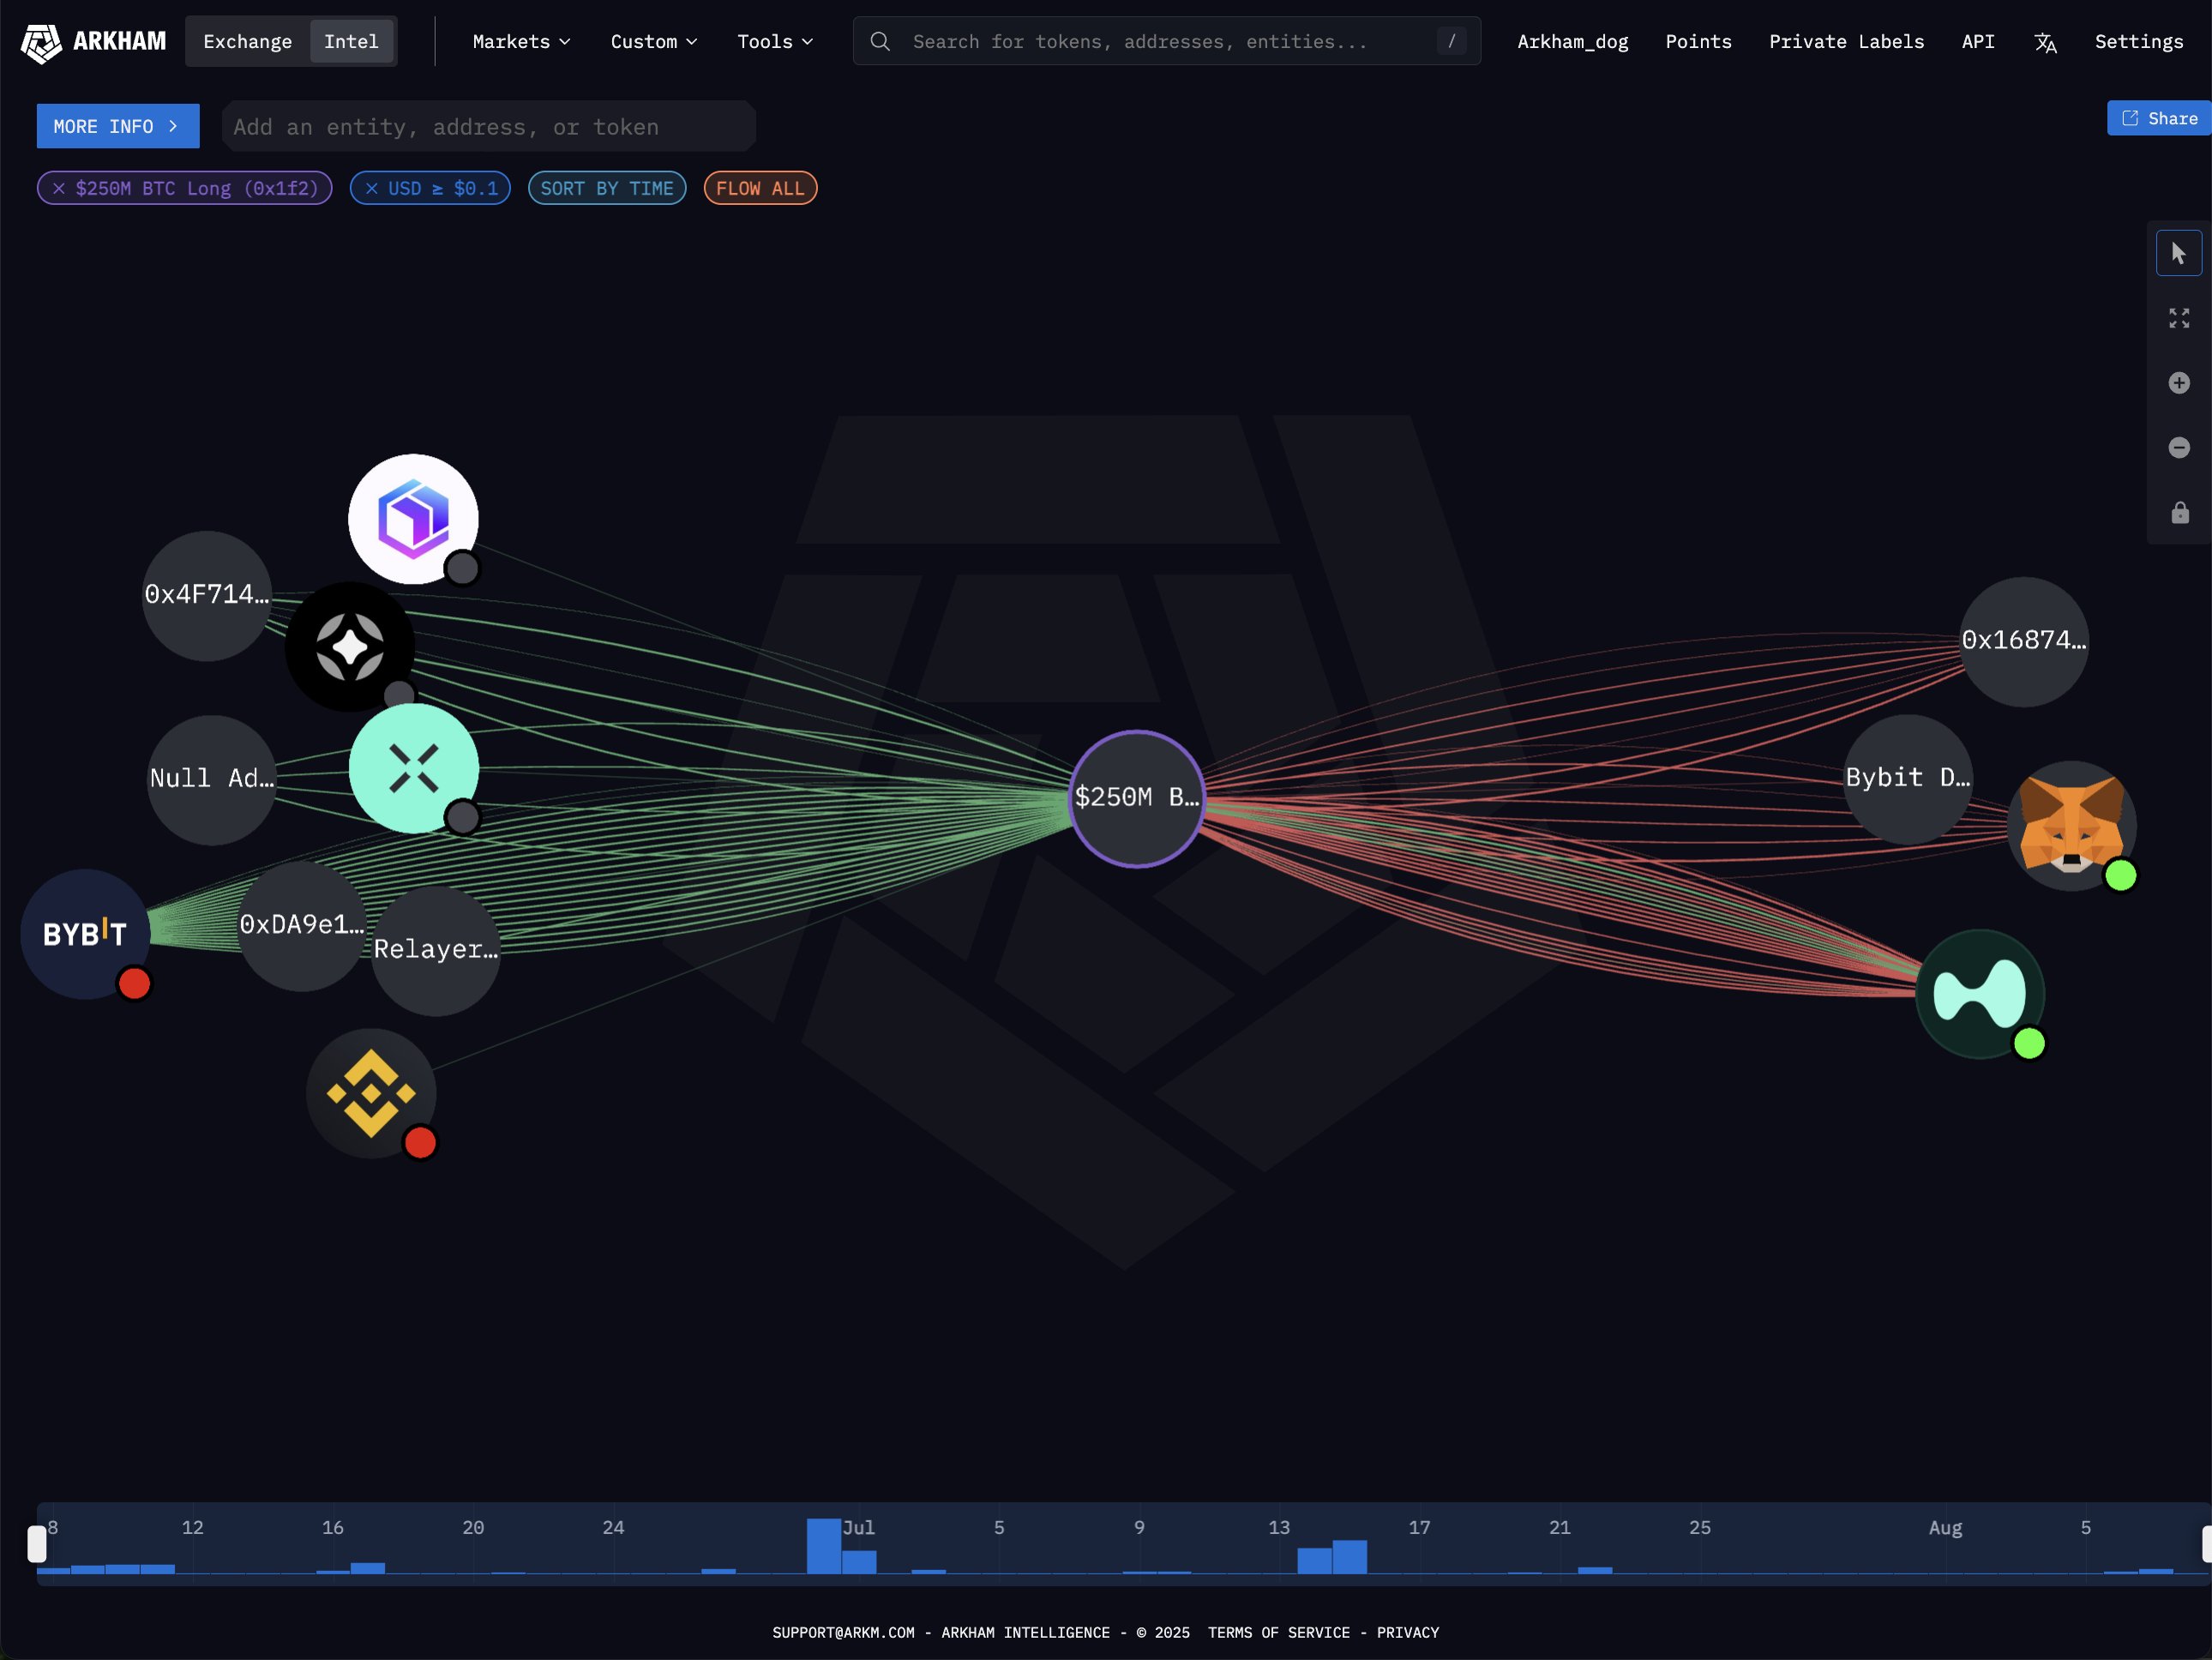Viewport: 2212px width, 1660px height.
Task: Select the mint green X-logo node
Action: pos(414,768)
